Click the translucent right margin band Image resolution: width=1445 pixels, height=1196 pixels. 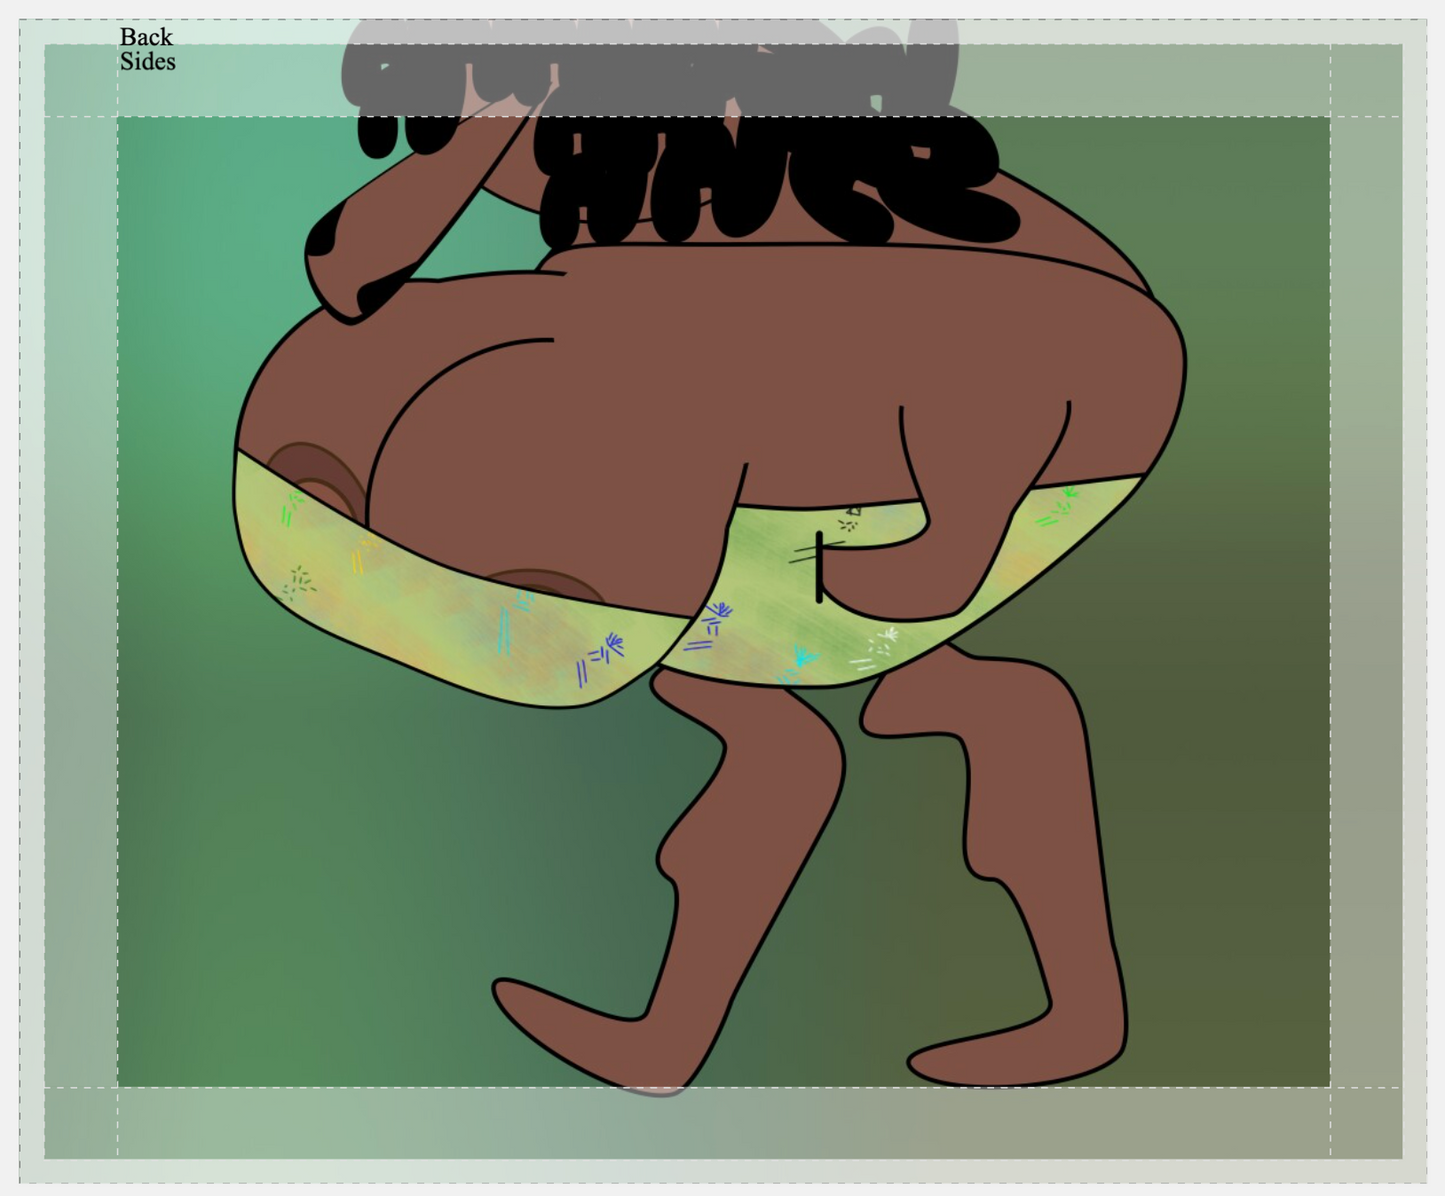coord(1365,600)
